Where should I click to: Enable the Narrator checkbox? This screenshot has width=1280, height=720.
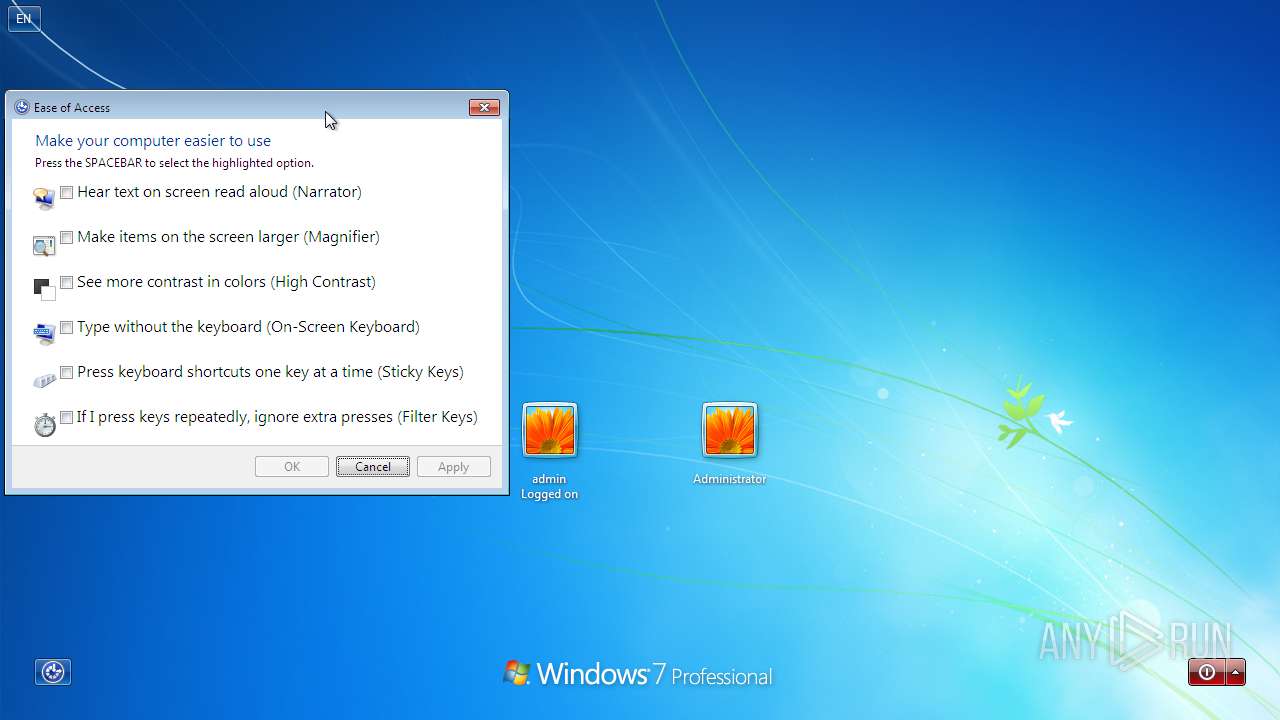pos(67,192)
